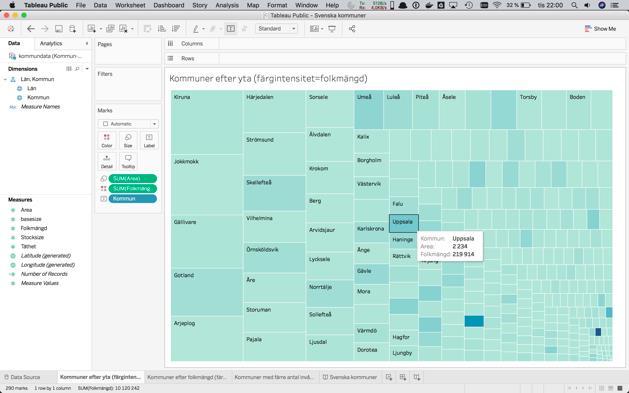629x393 pixels.
Task: Open the Show Me panel
Action: 601,29
